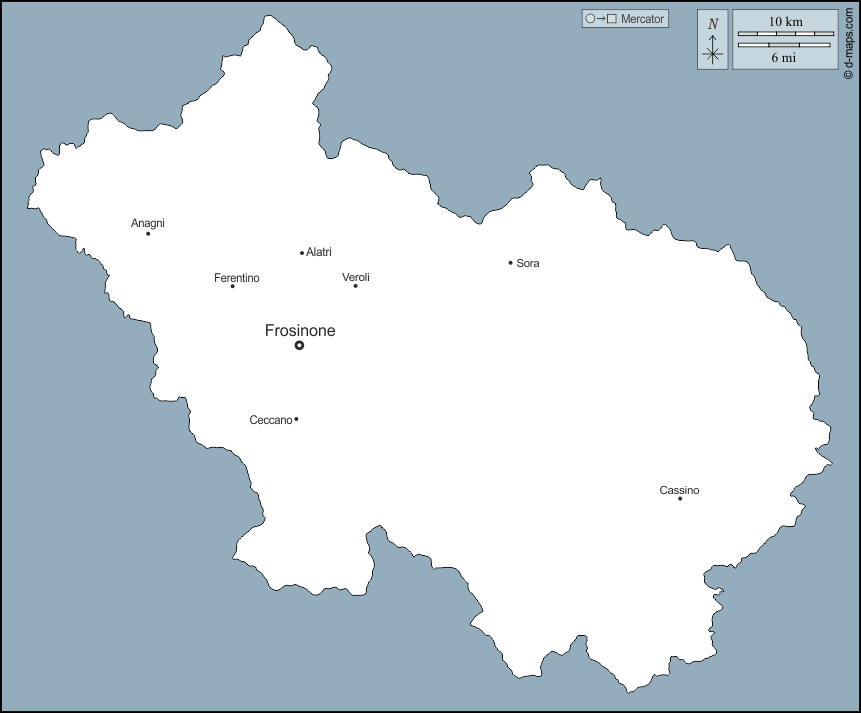Click the 10 km scale bar
This screenshot has width=861, height=713.
[x=785, y=34]
